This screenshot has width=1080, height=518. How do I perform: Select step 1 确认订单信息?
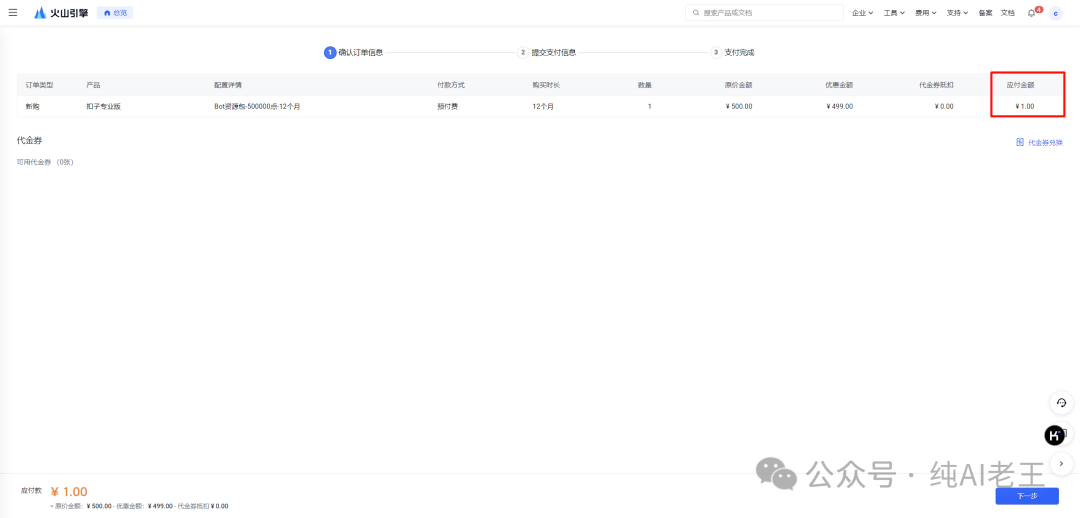pos(354,52)
